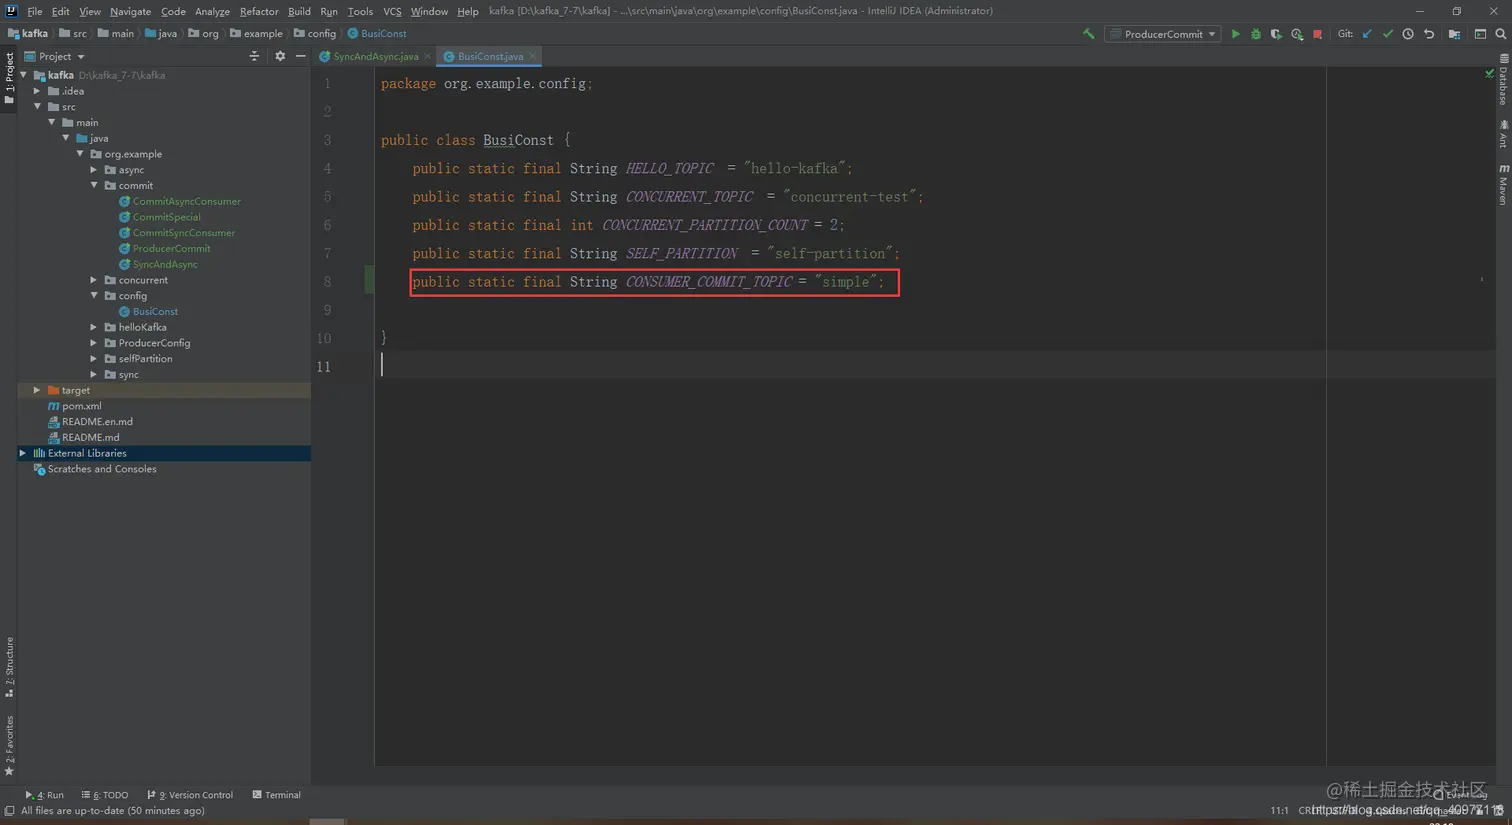Open the Project view selector dropdown
This screenshot has width=1512, height=825.
[55, 57]
